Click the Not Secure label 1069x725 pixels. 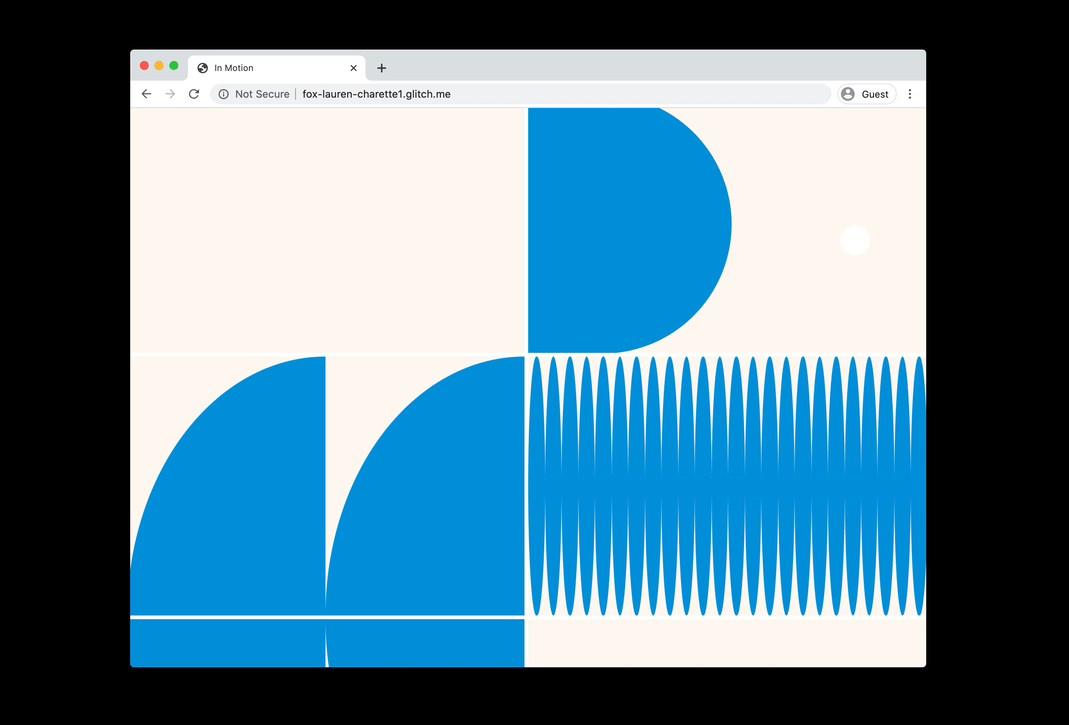coord(262,94)
